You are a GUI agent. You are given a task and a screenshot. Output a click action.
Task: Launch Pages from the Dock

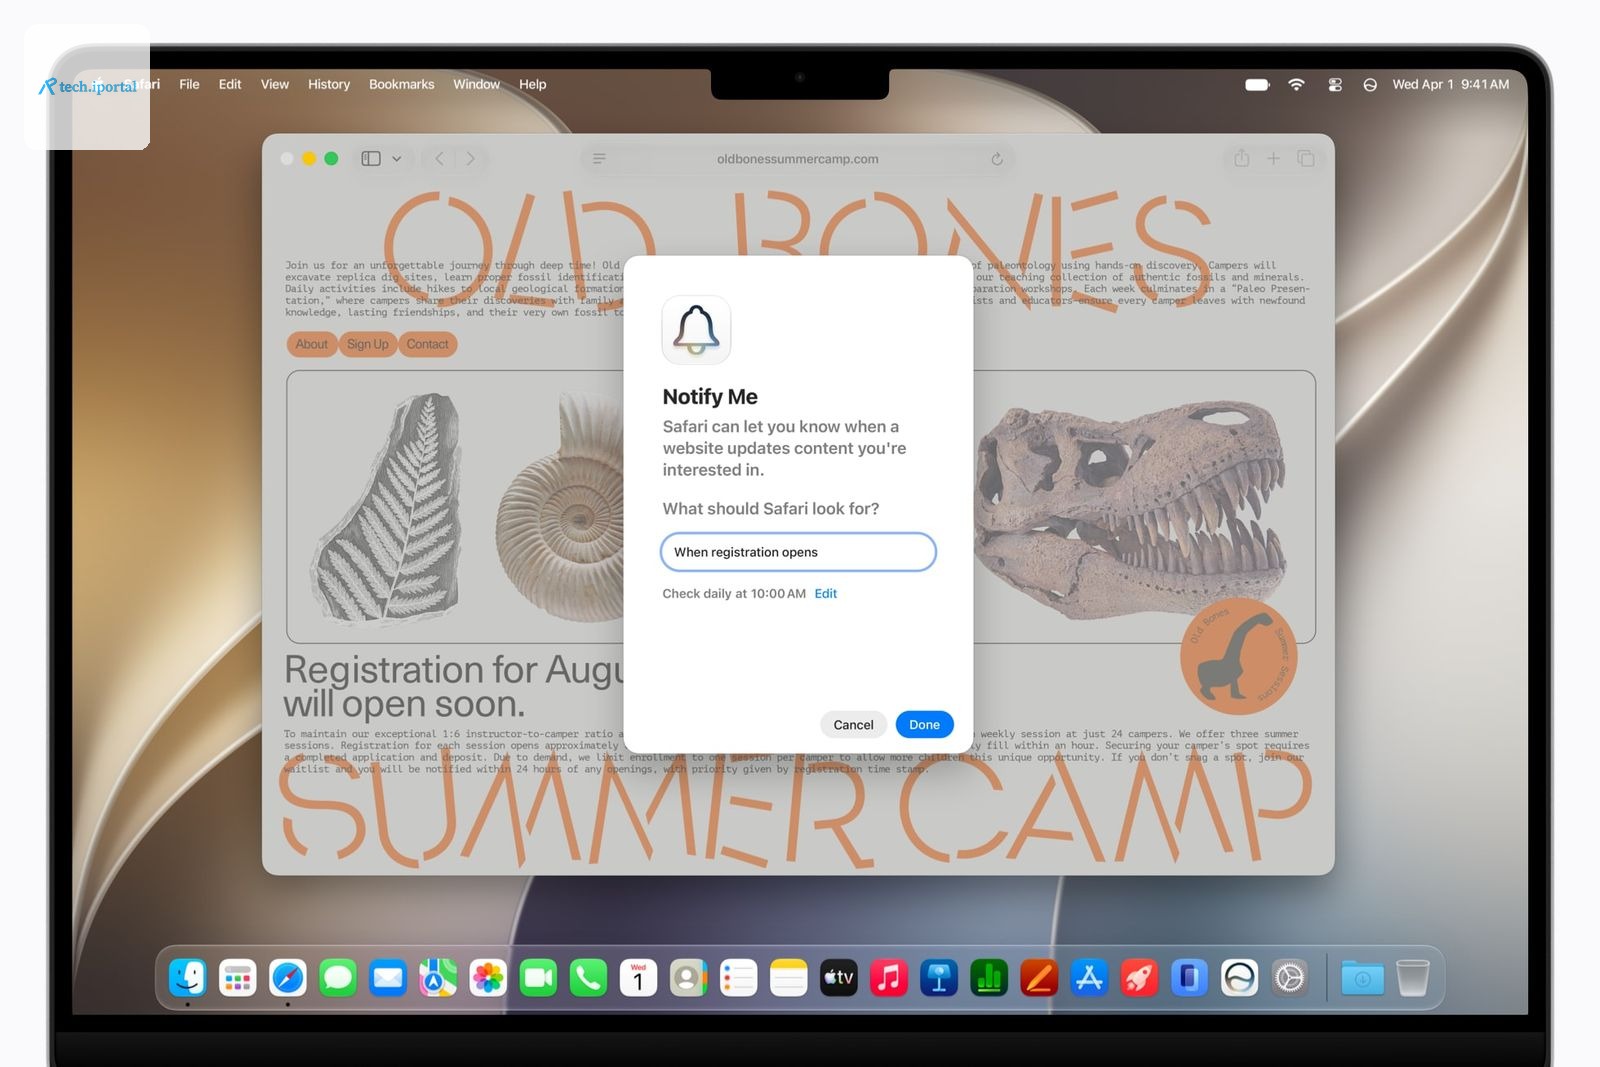1039,977
